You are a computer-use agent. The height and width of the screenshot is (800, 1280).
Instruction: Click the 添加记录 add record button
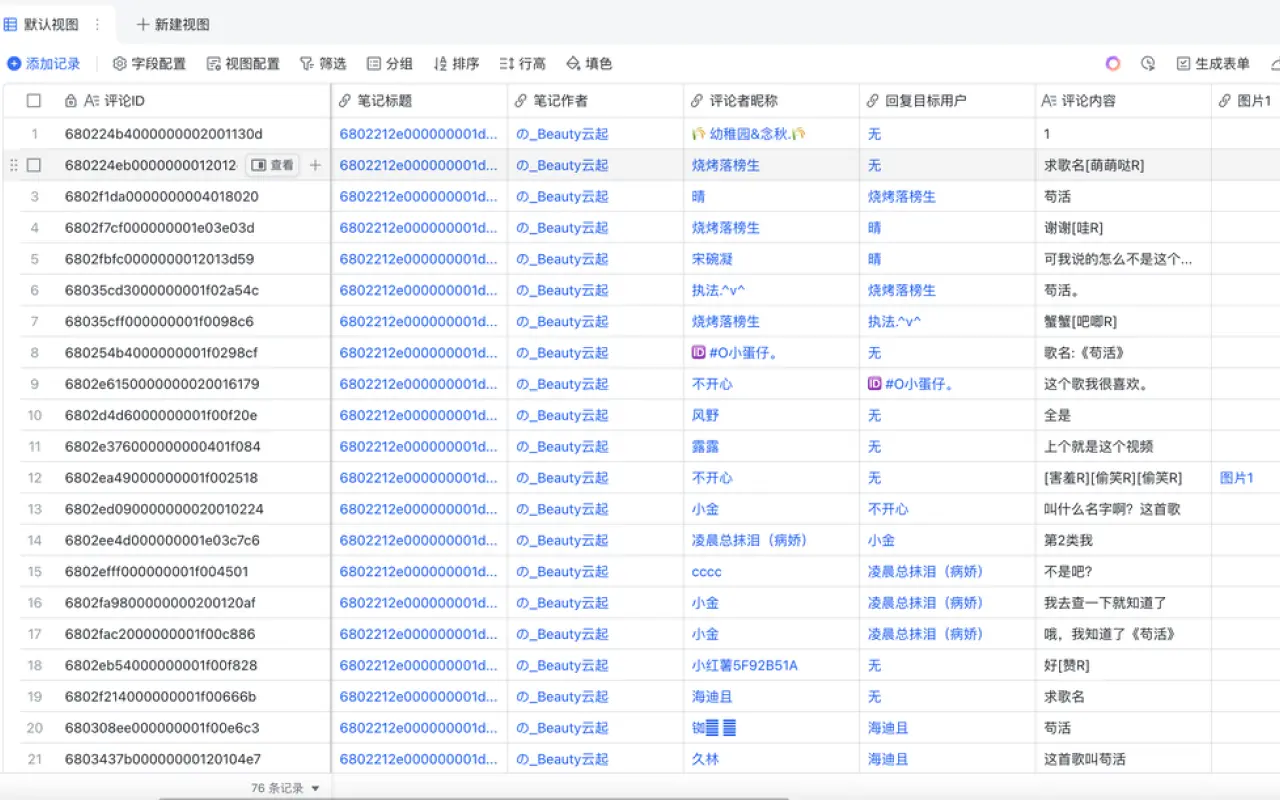click(44, 64)
